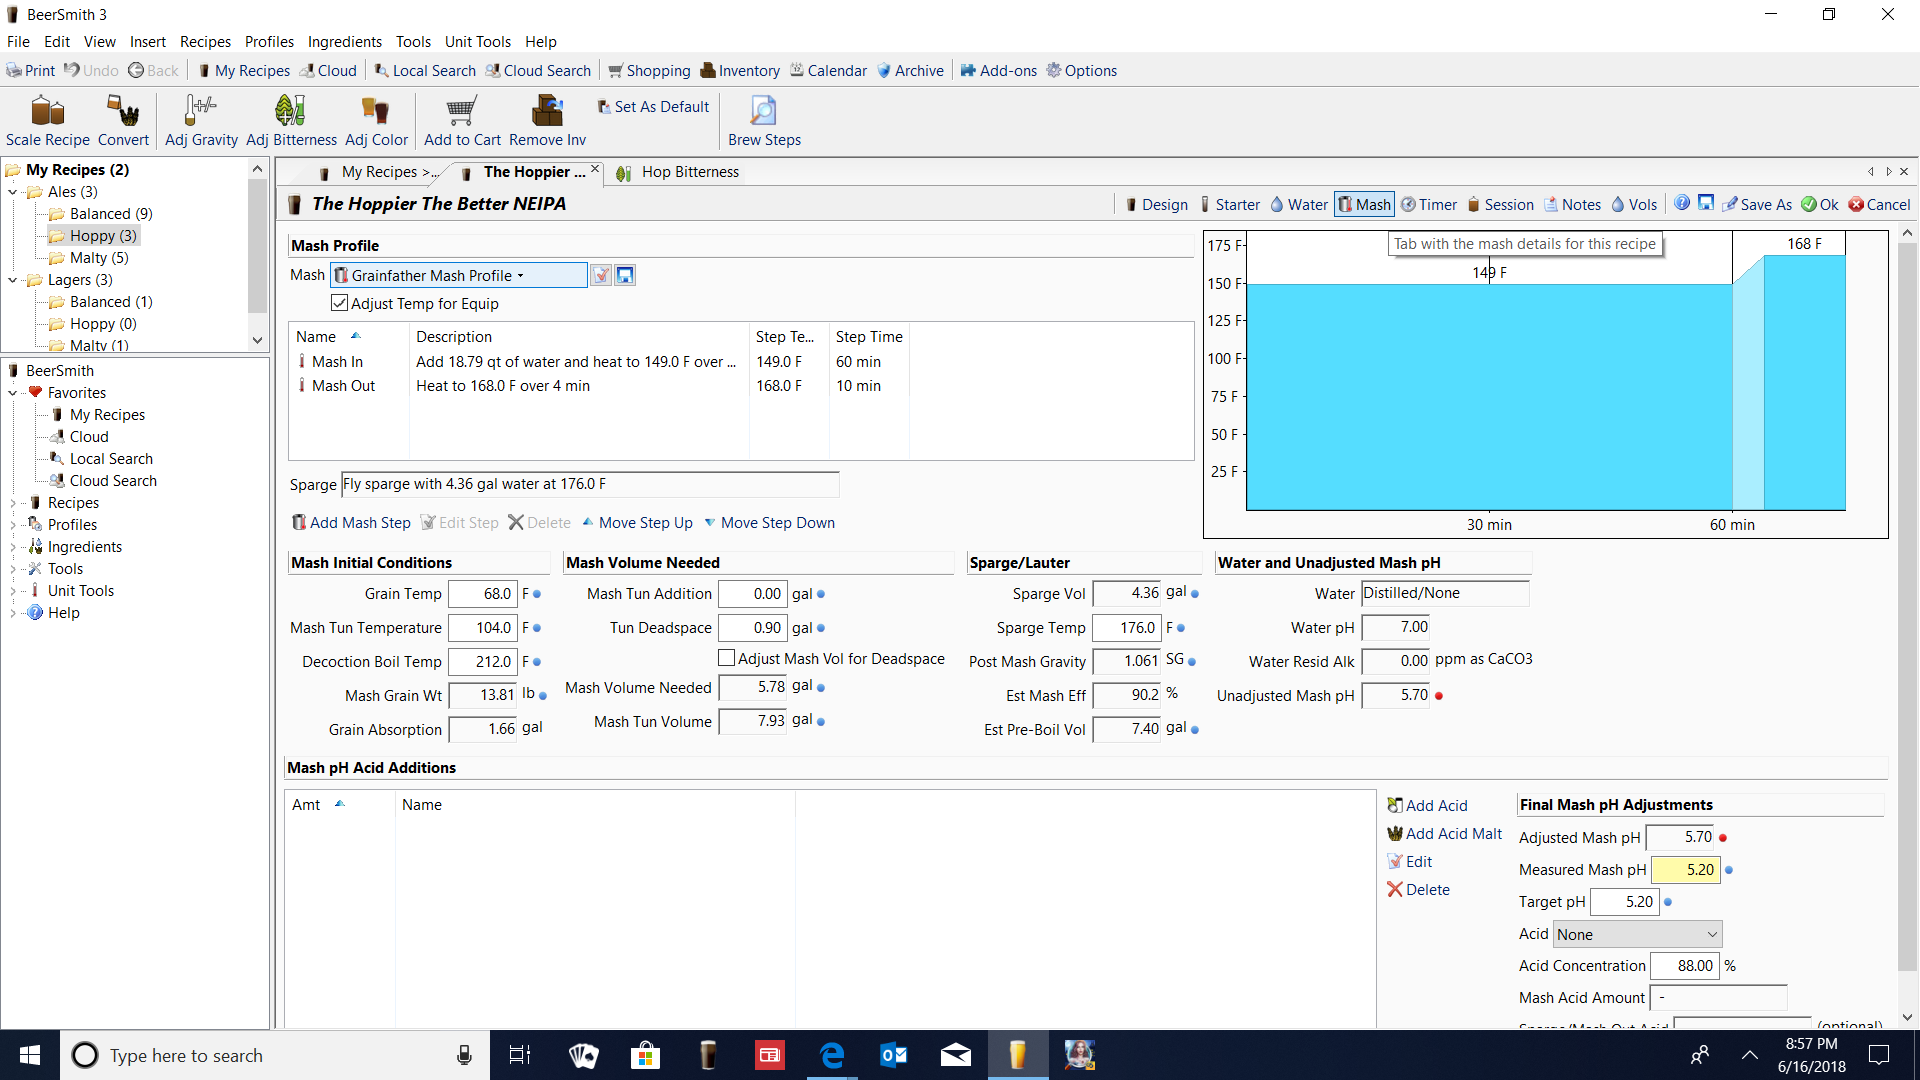The image size is (1920, 1080).
Task: Click the Print toolbar button
Action: (30, 71)
